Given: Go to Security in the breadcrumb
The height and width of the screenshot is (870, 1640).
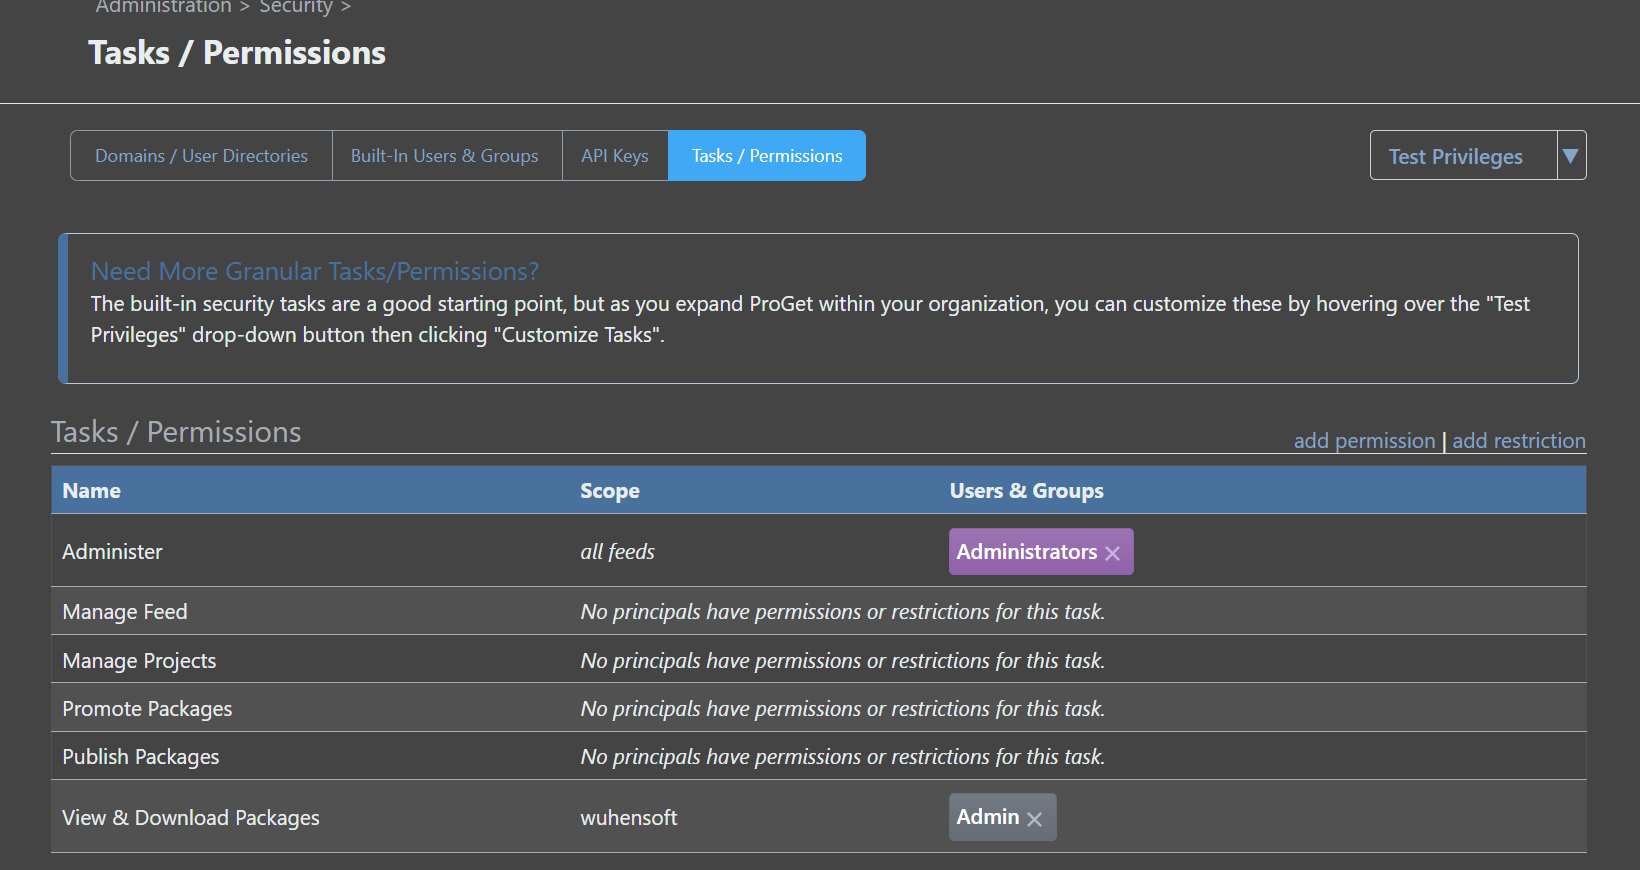Looking at the screenshot, I should tap(295, 7).
